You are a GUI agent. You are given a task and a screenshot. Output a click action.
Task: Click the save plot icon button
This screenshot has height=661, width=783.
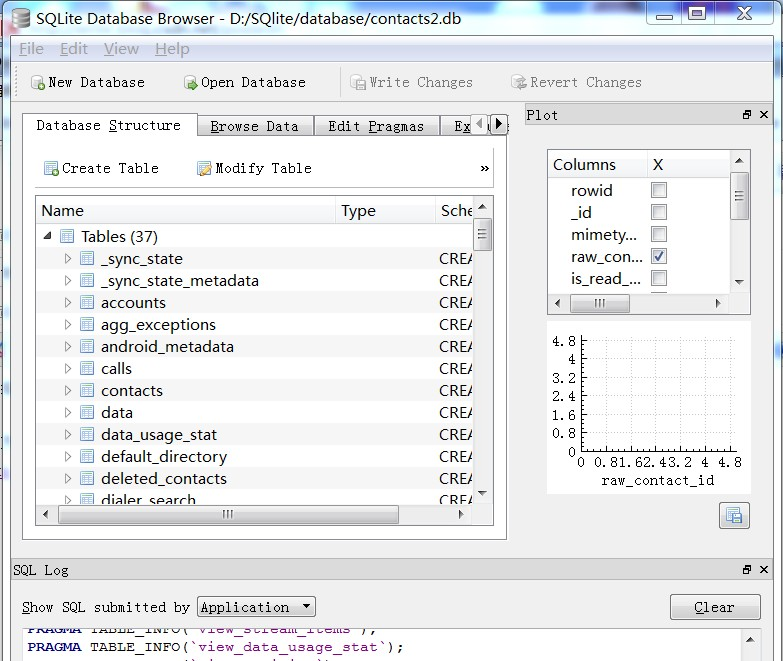pyautogui.click(x=734, y=515)
